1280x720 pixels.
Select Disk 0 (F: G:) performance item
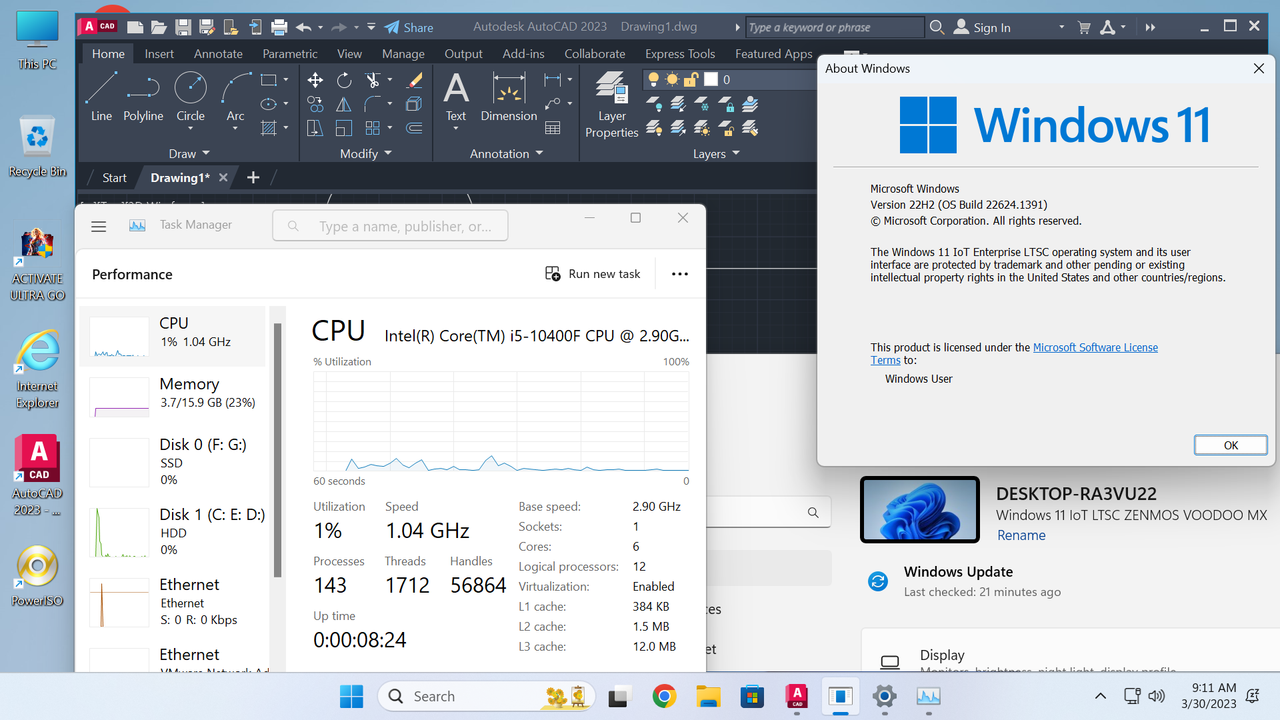pos(175,462)
